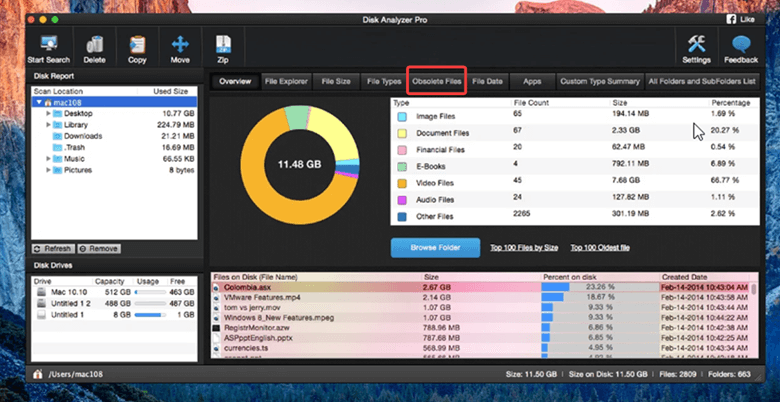The width and height of the screenshot is (780, 402).
Task: Open the Feedback speech bubble icon
Action: 741,44
